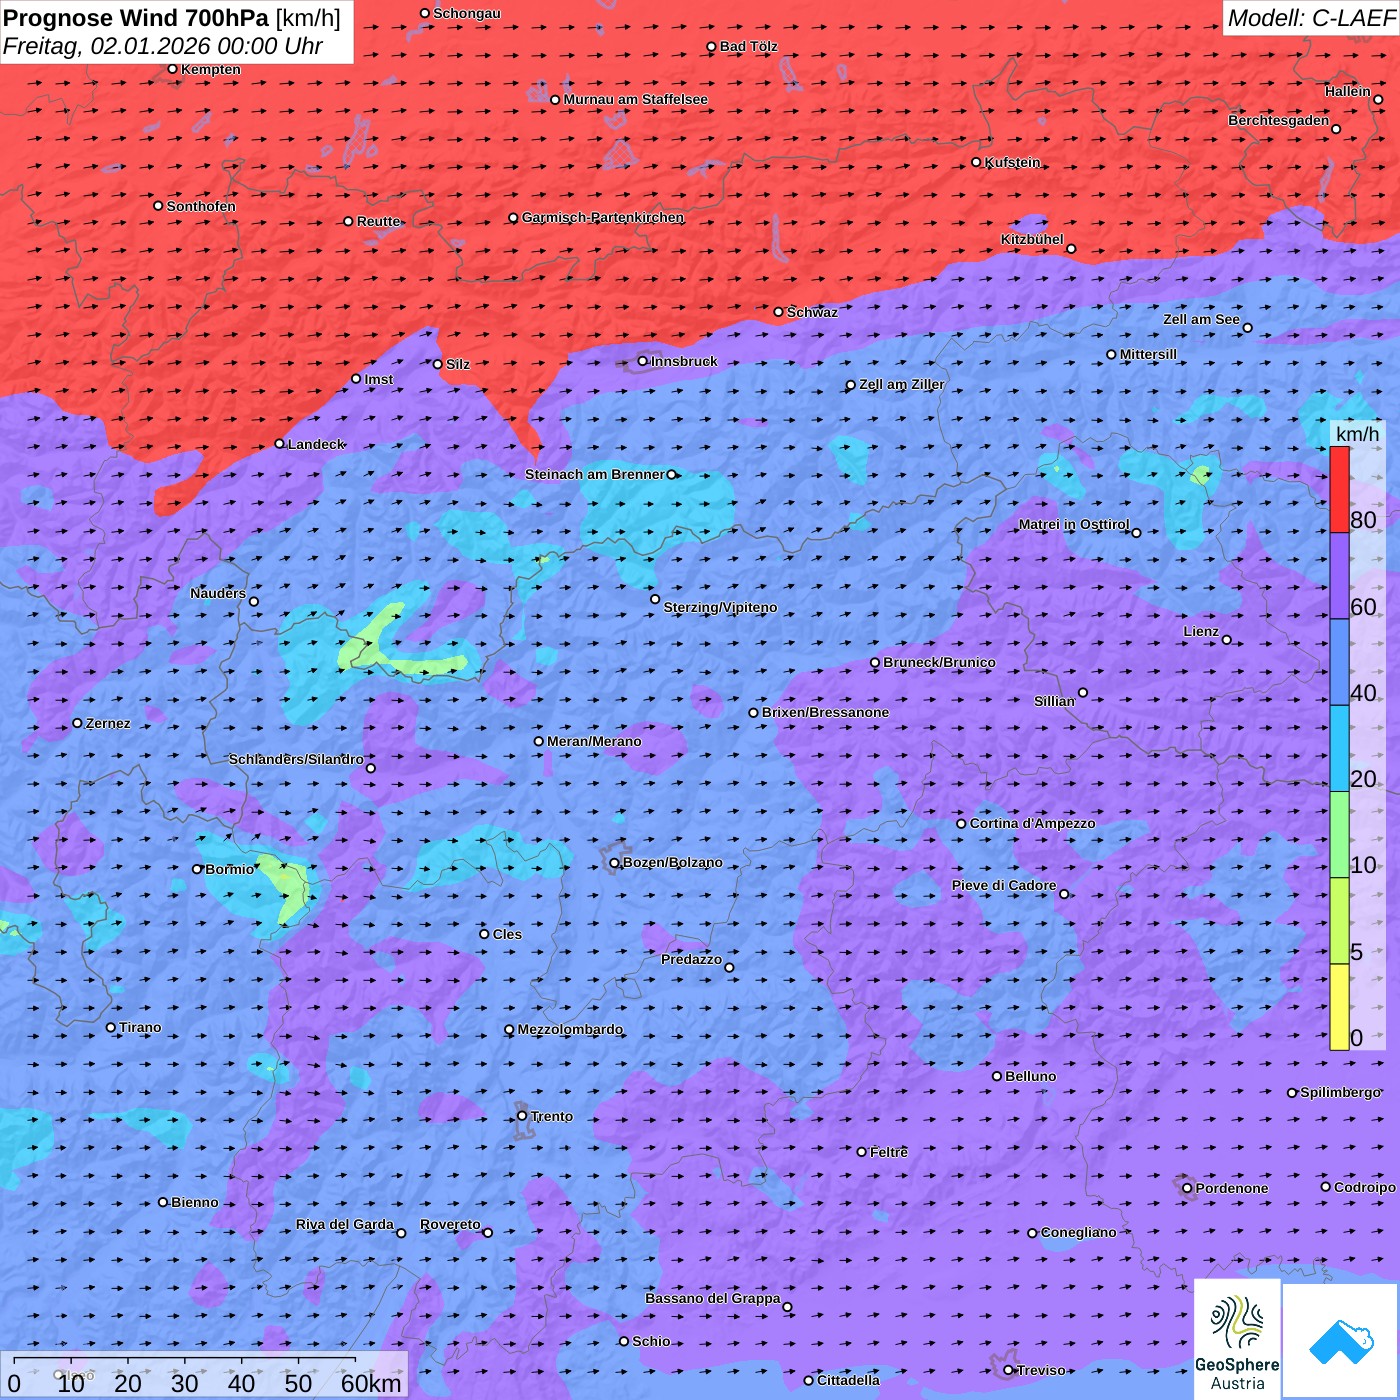Click the Mezzolombardo city label
Image resolution: width=1400 pixels, height=1400 pixels.
tap(570, 1029)
